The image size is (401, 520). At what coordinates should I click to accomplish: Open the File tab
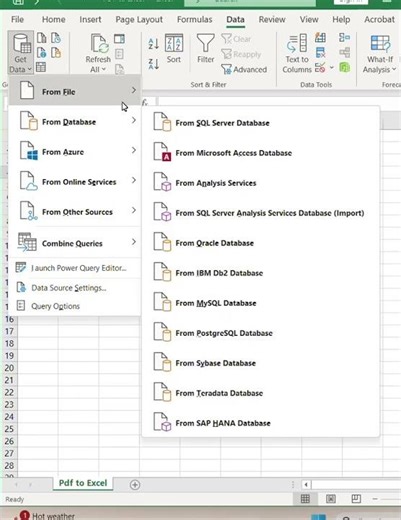coord(17,20)
